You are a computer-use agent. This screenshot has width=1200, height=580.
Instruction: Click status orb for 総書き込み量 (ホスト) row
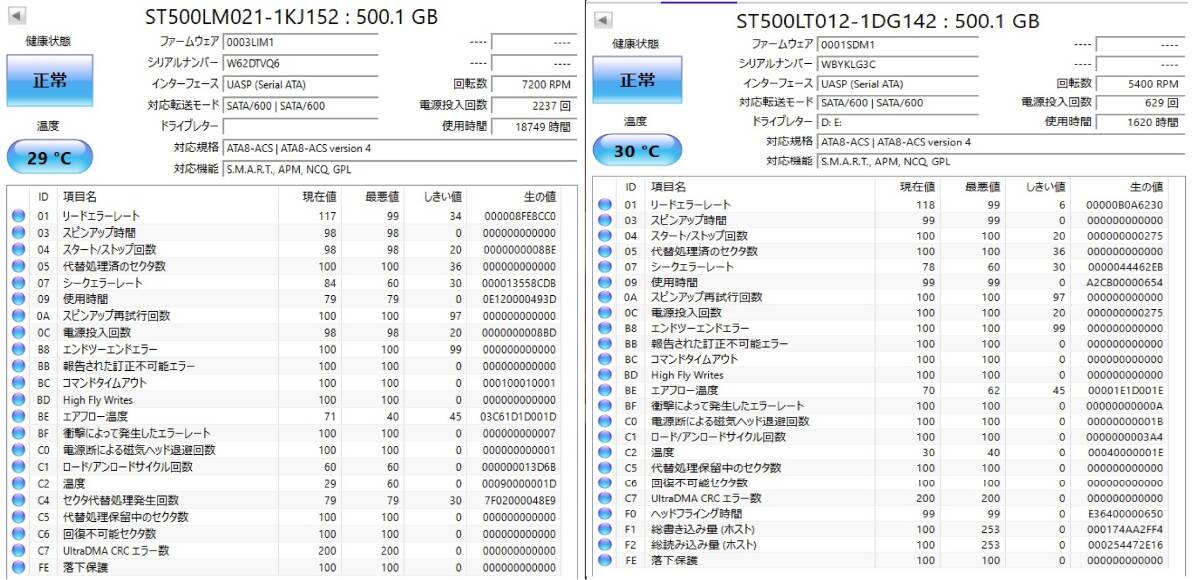pyautogui.click(x=604, y=530)
